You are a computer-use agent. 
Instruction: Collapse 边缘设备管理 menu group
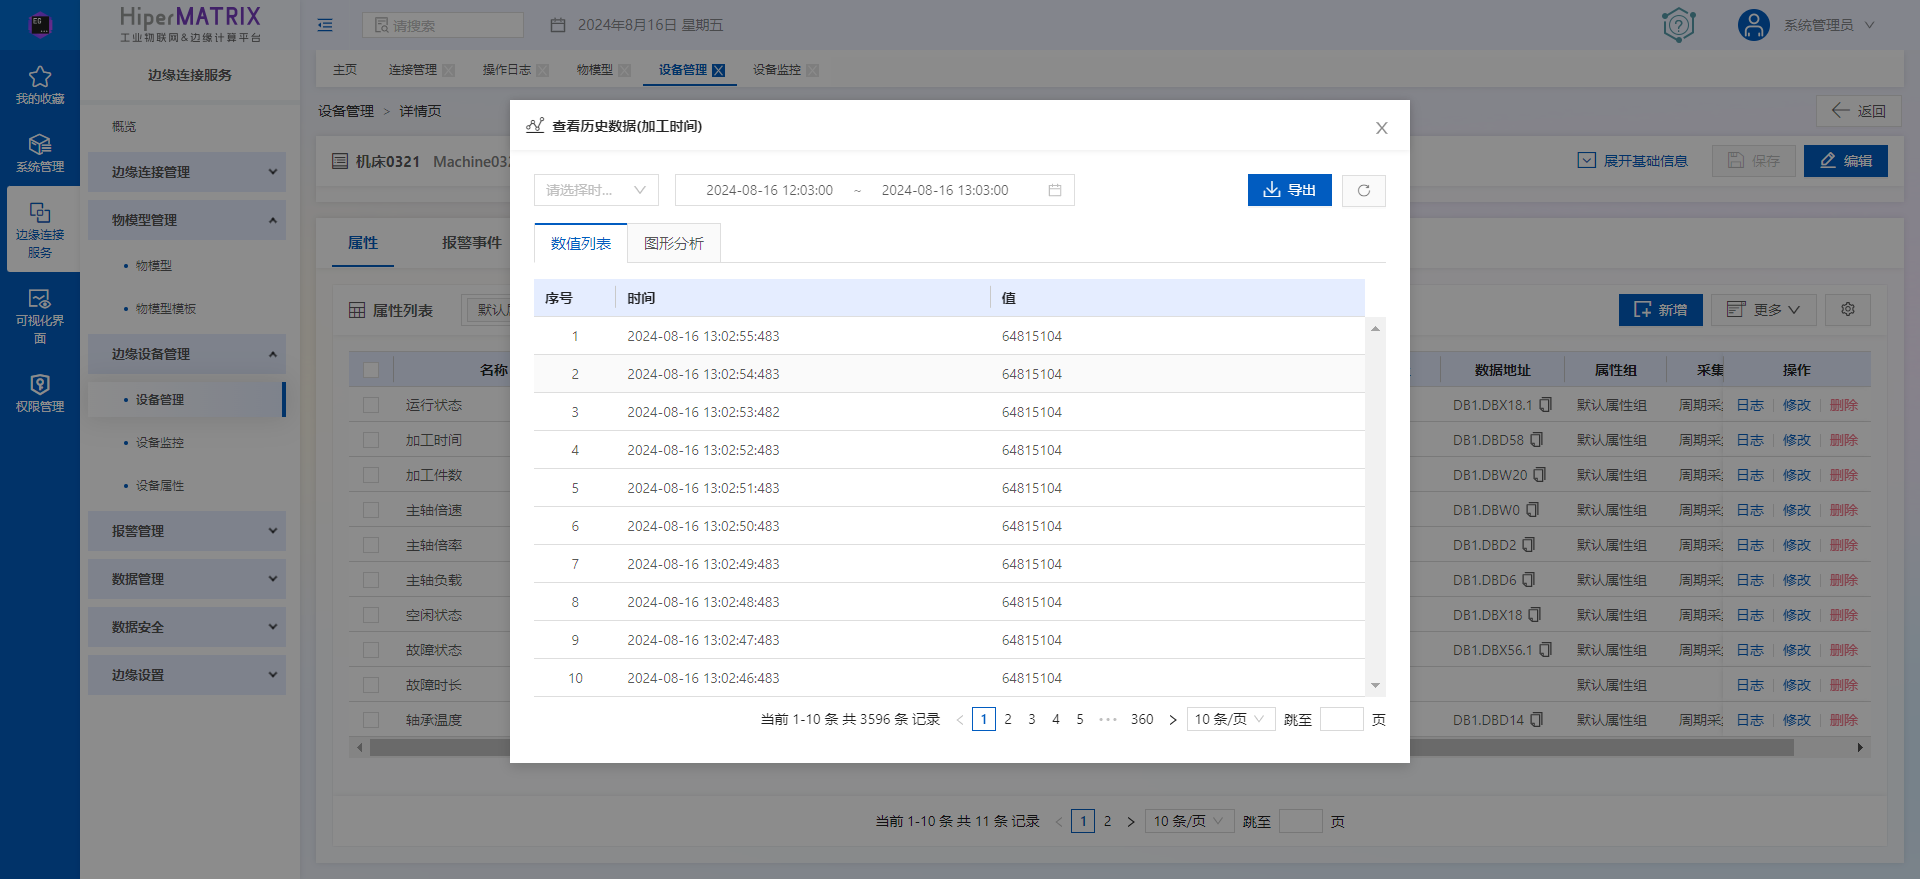[x=187, y=354]
